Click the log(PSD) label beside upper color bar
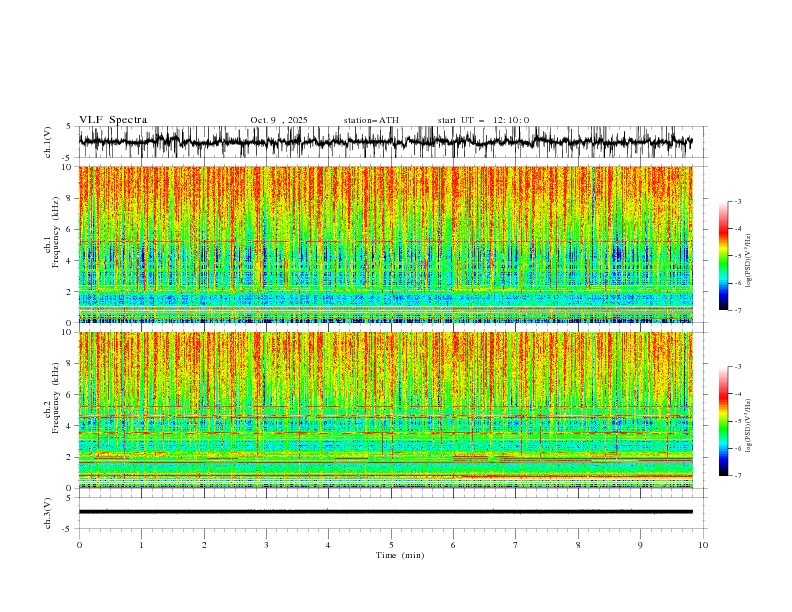Image resolution: width=792 pixels, height=612 pixels. click(x=749, y=261)
